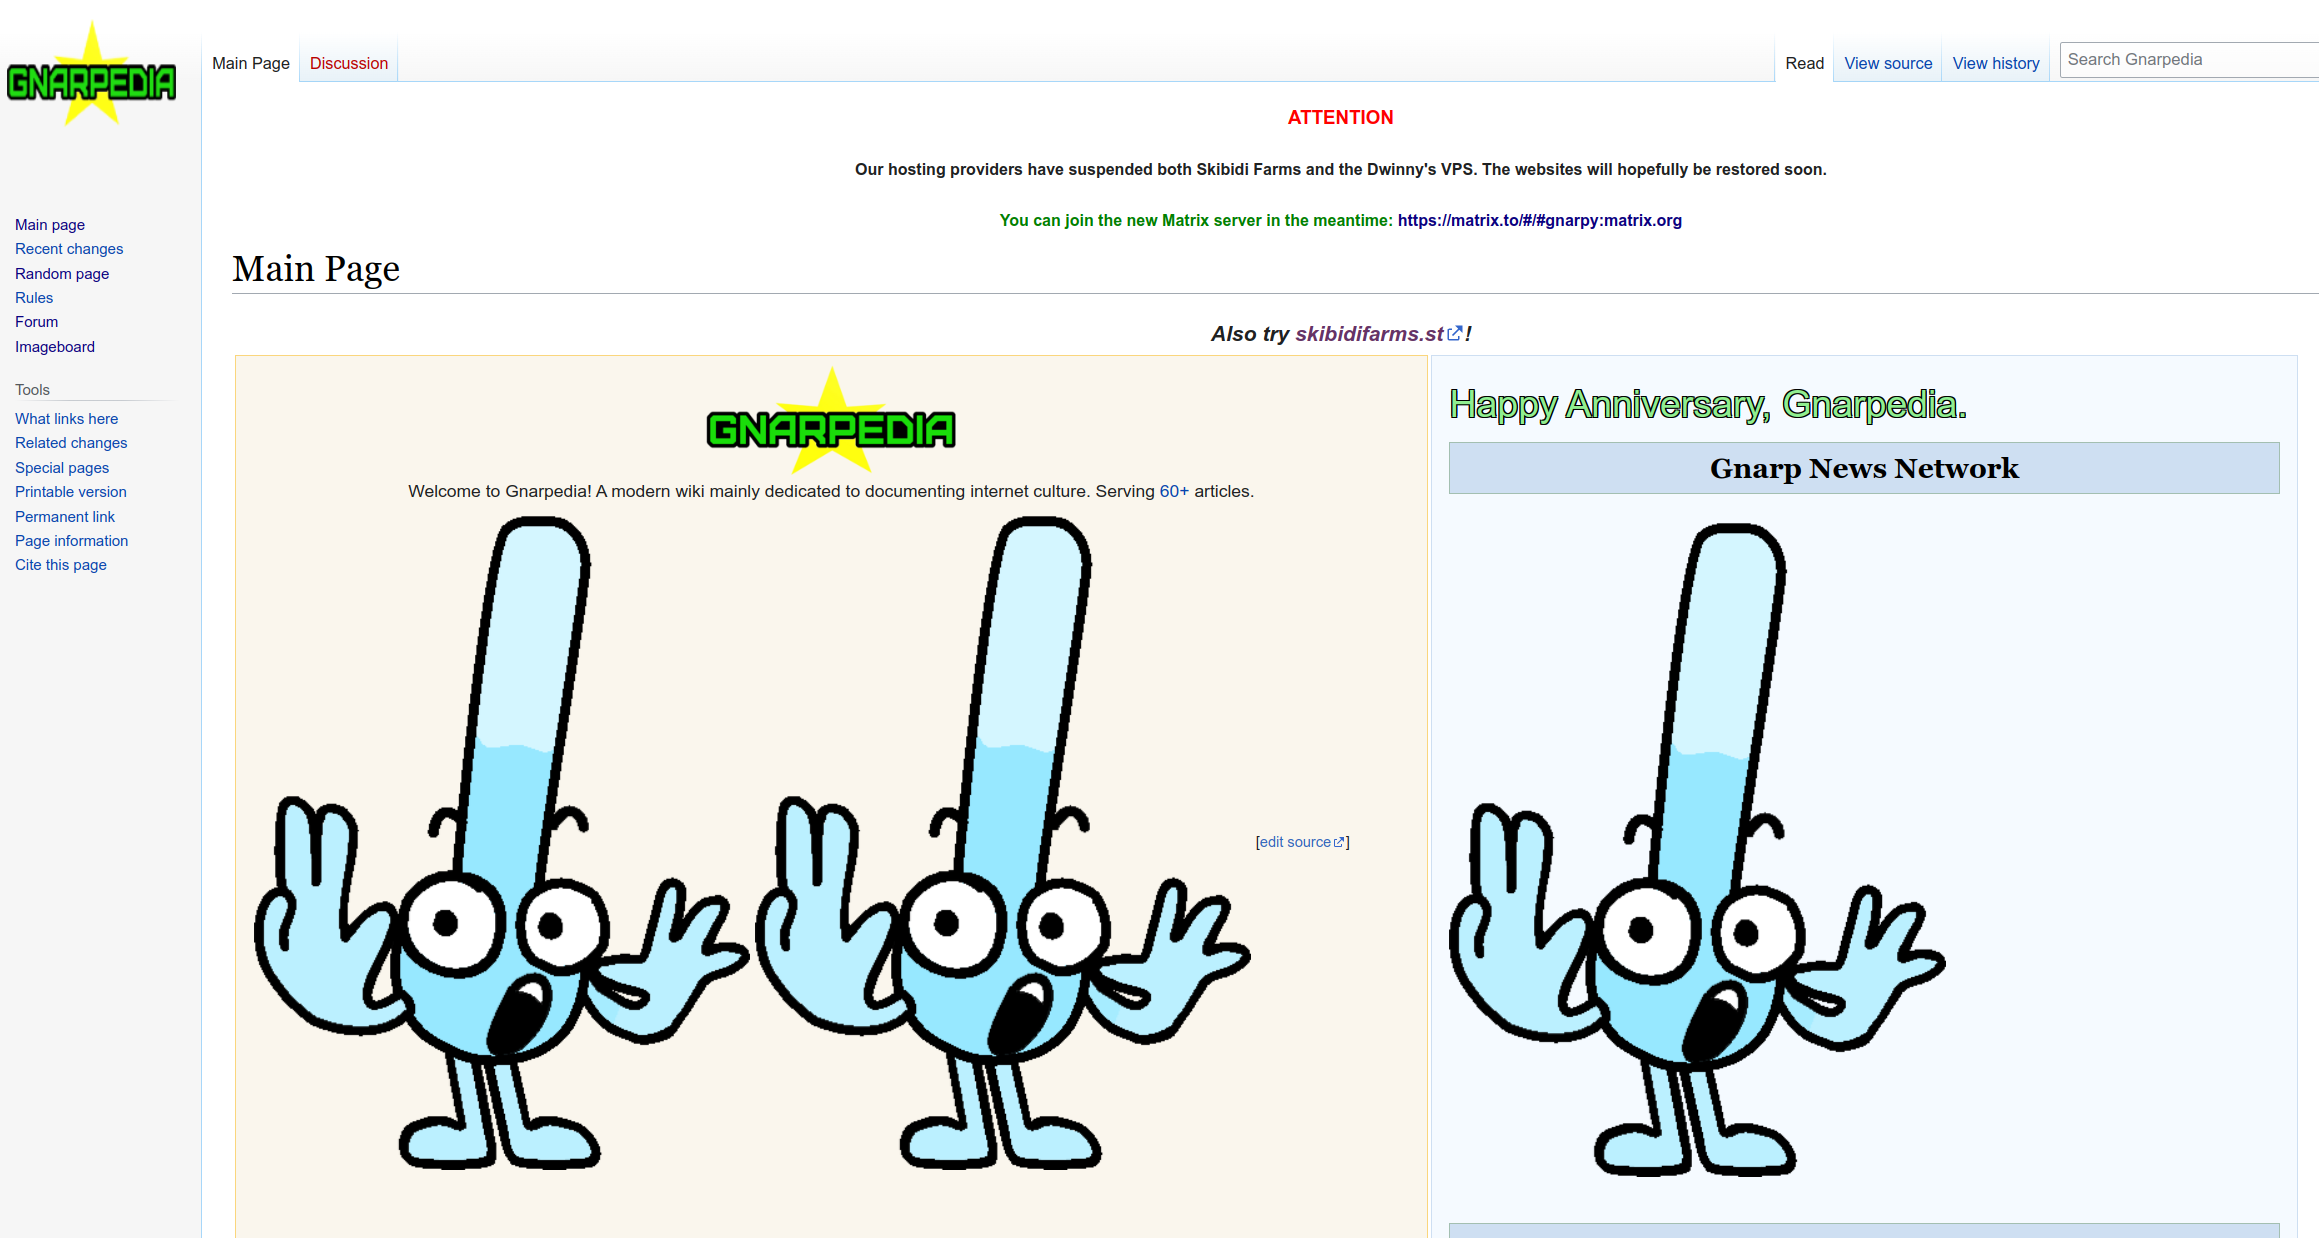Click the external link icon beside edit source
The width and height of the screenshot is (2319, 1238).
pos(1339,843)
